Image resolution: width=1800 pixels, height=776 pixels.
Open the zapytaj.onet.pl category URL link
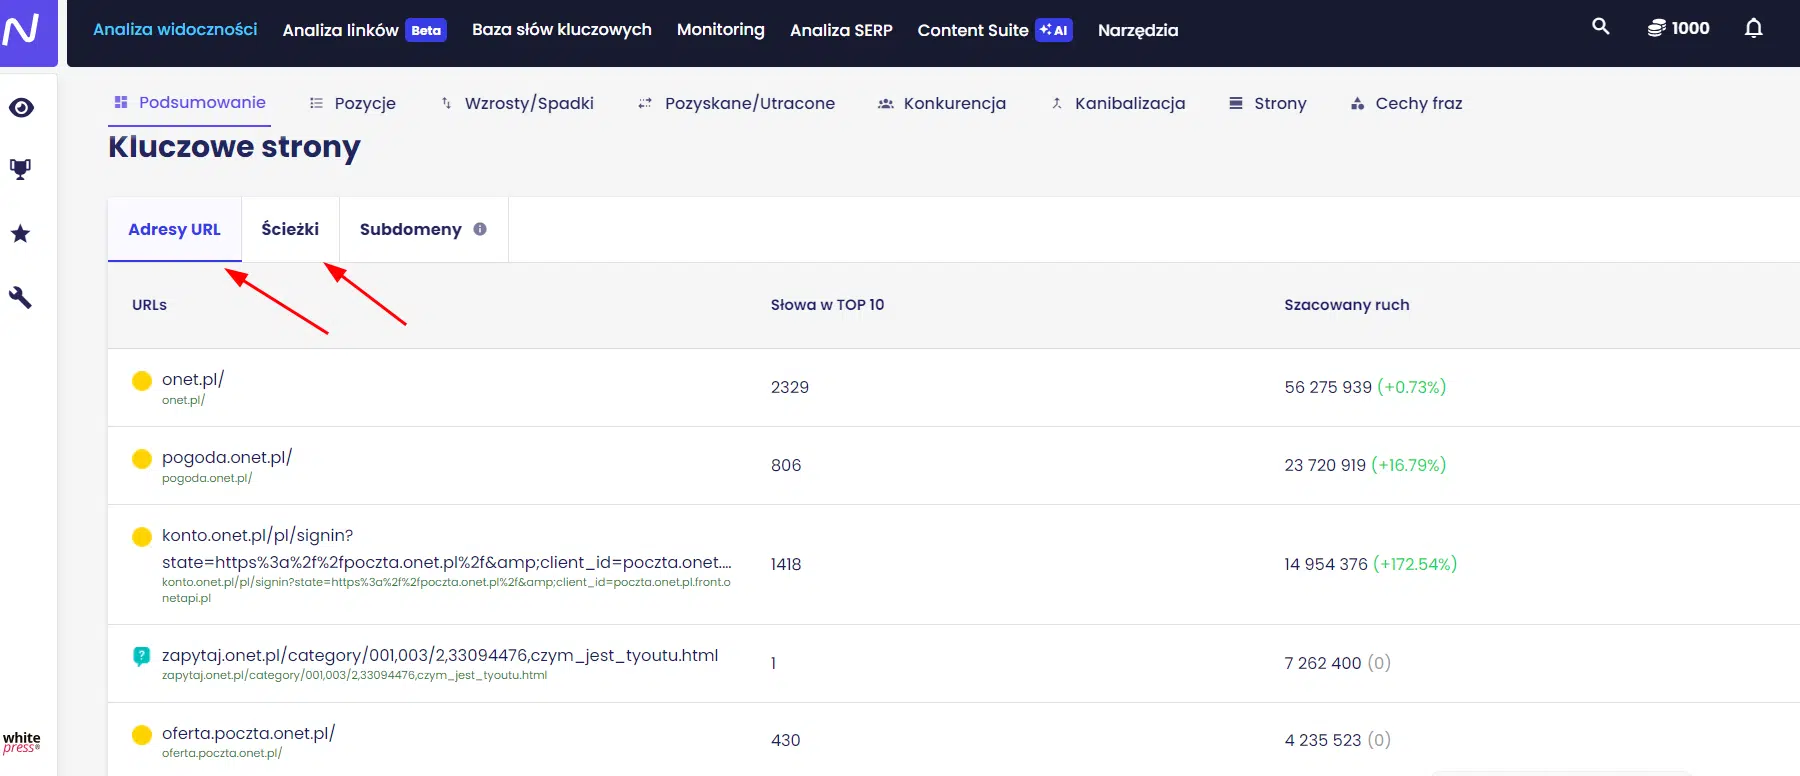[440, 655]
